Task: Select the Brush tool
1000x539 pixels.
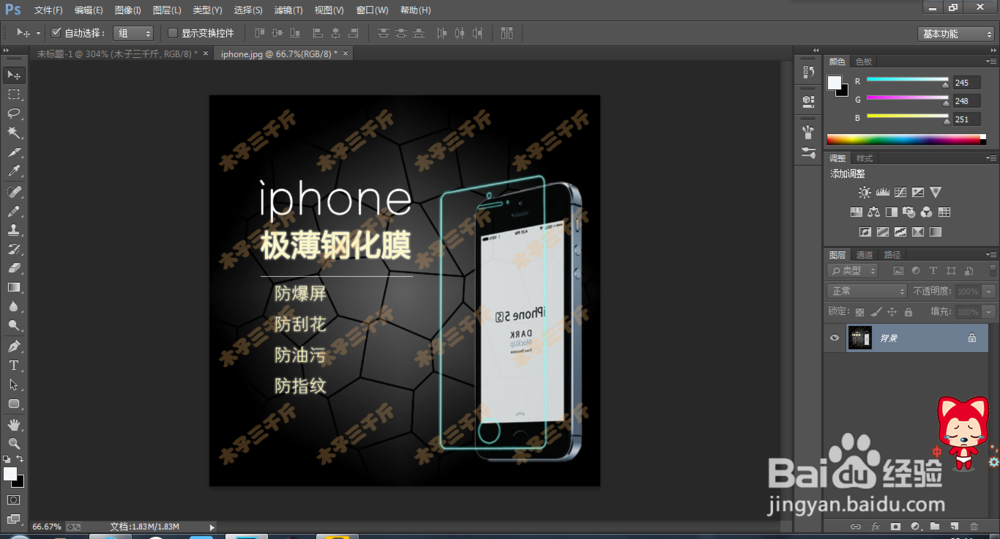Action: [x=13, y=211]
